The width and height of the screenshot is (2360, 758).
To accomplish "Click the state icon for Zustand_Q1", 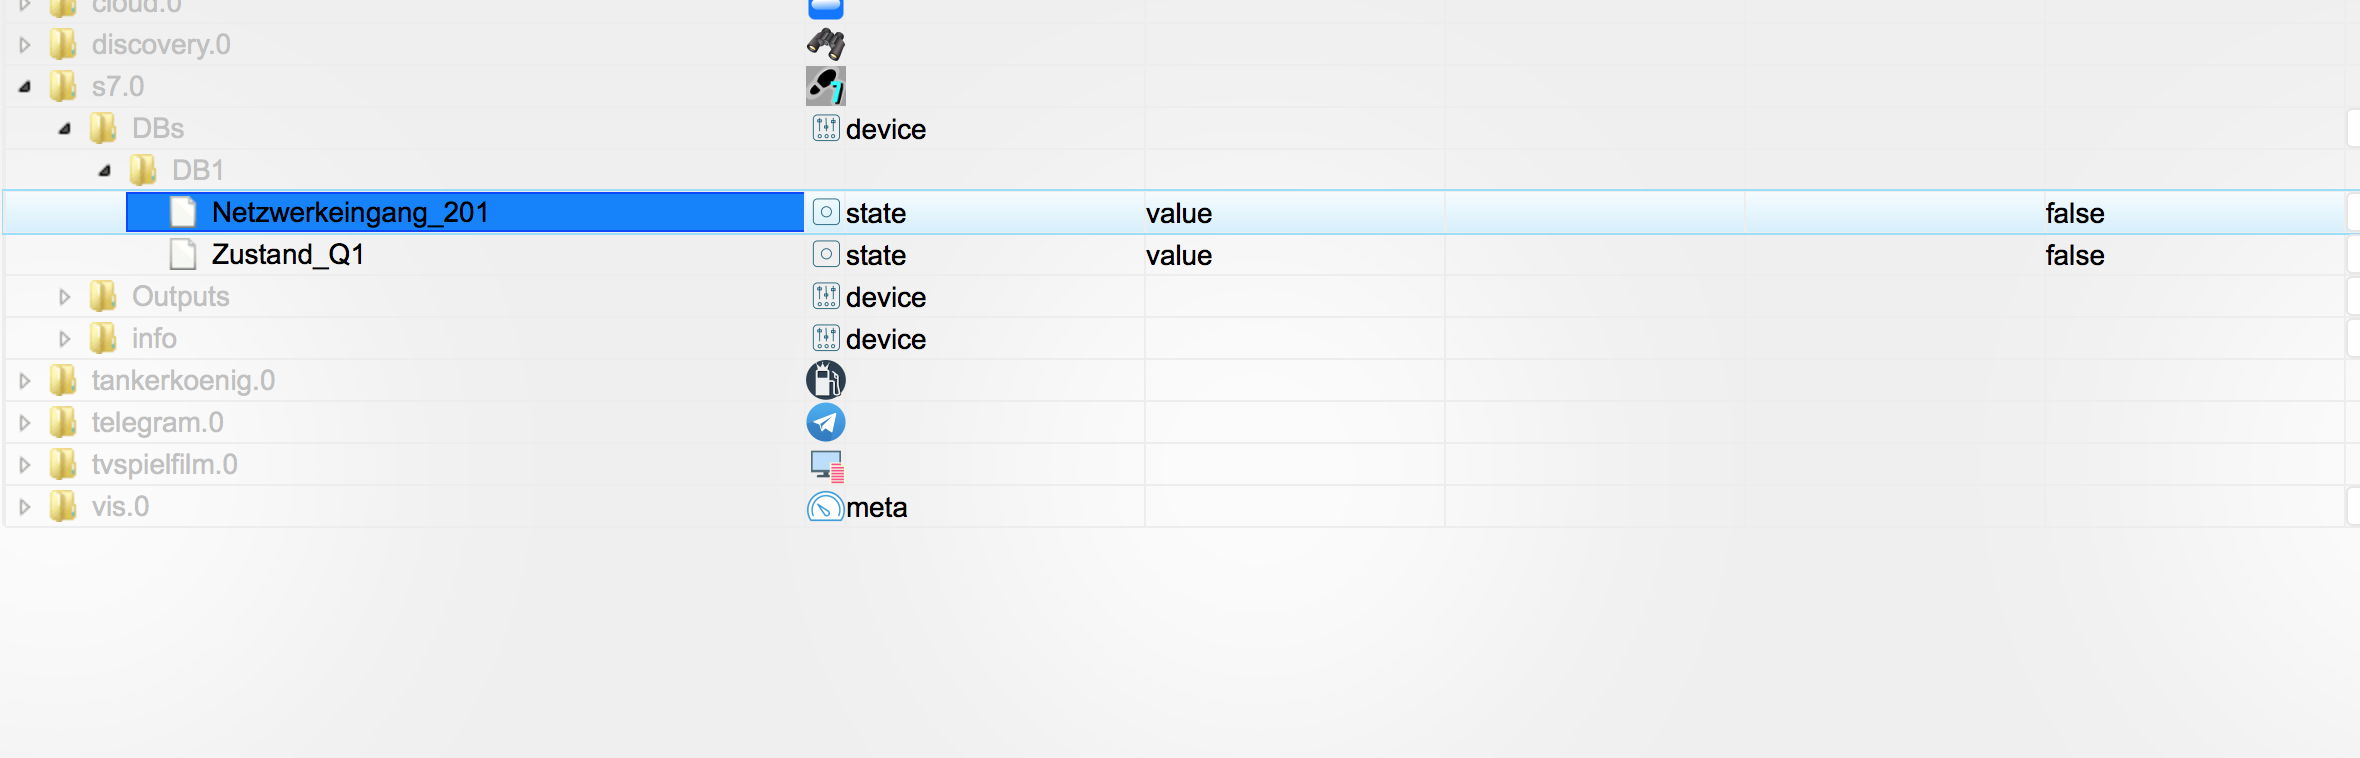I will point(826,254).
